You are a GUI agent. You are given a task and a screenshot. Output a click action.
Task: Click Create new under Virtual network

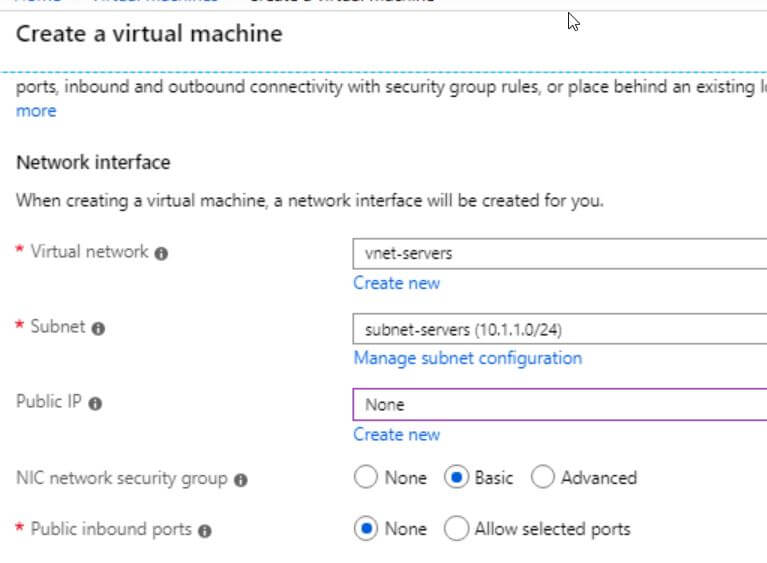[x=397, y=283]
